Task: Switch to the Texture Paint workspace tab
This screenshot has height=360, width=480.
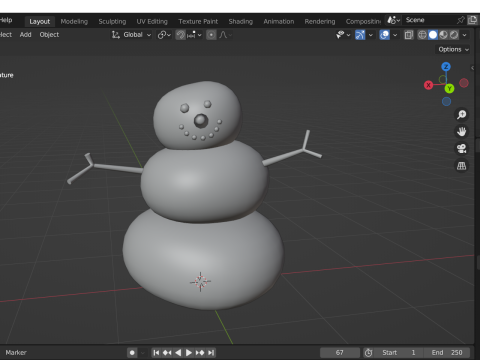Action: [198, 22]
